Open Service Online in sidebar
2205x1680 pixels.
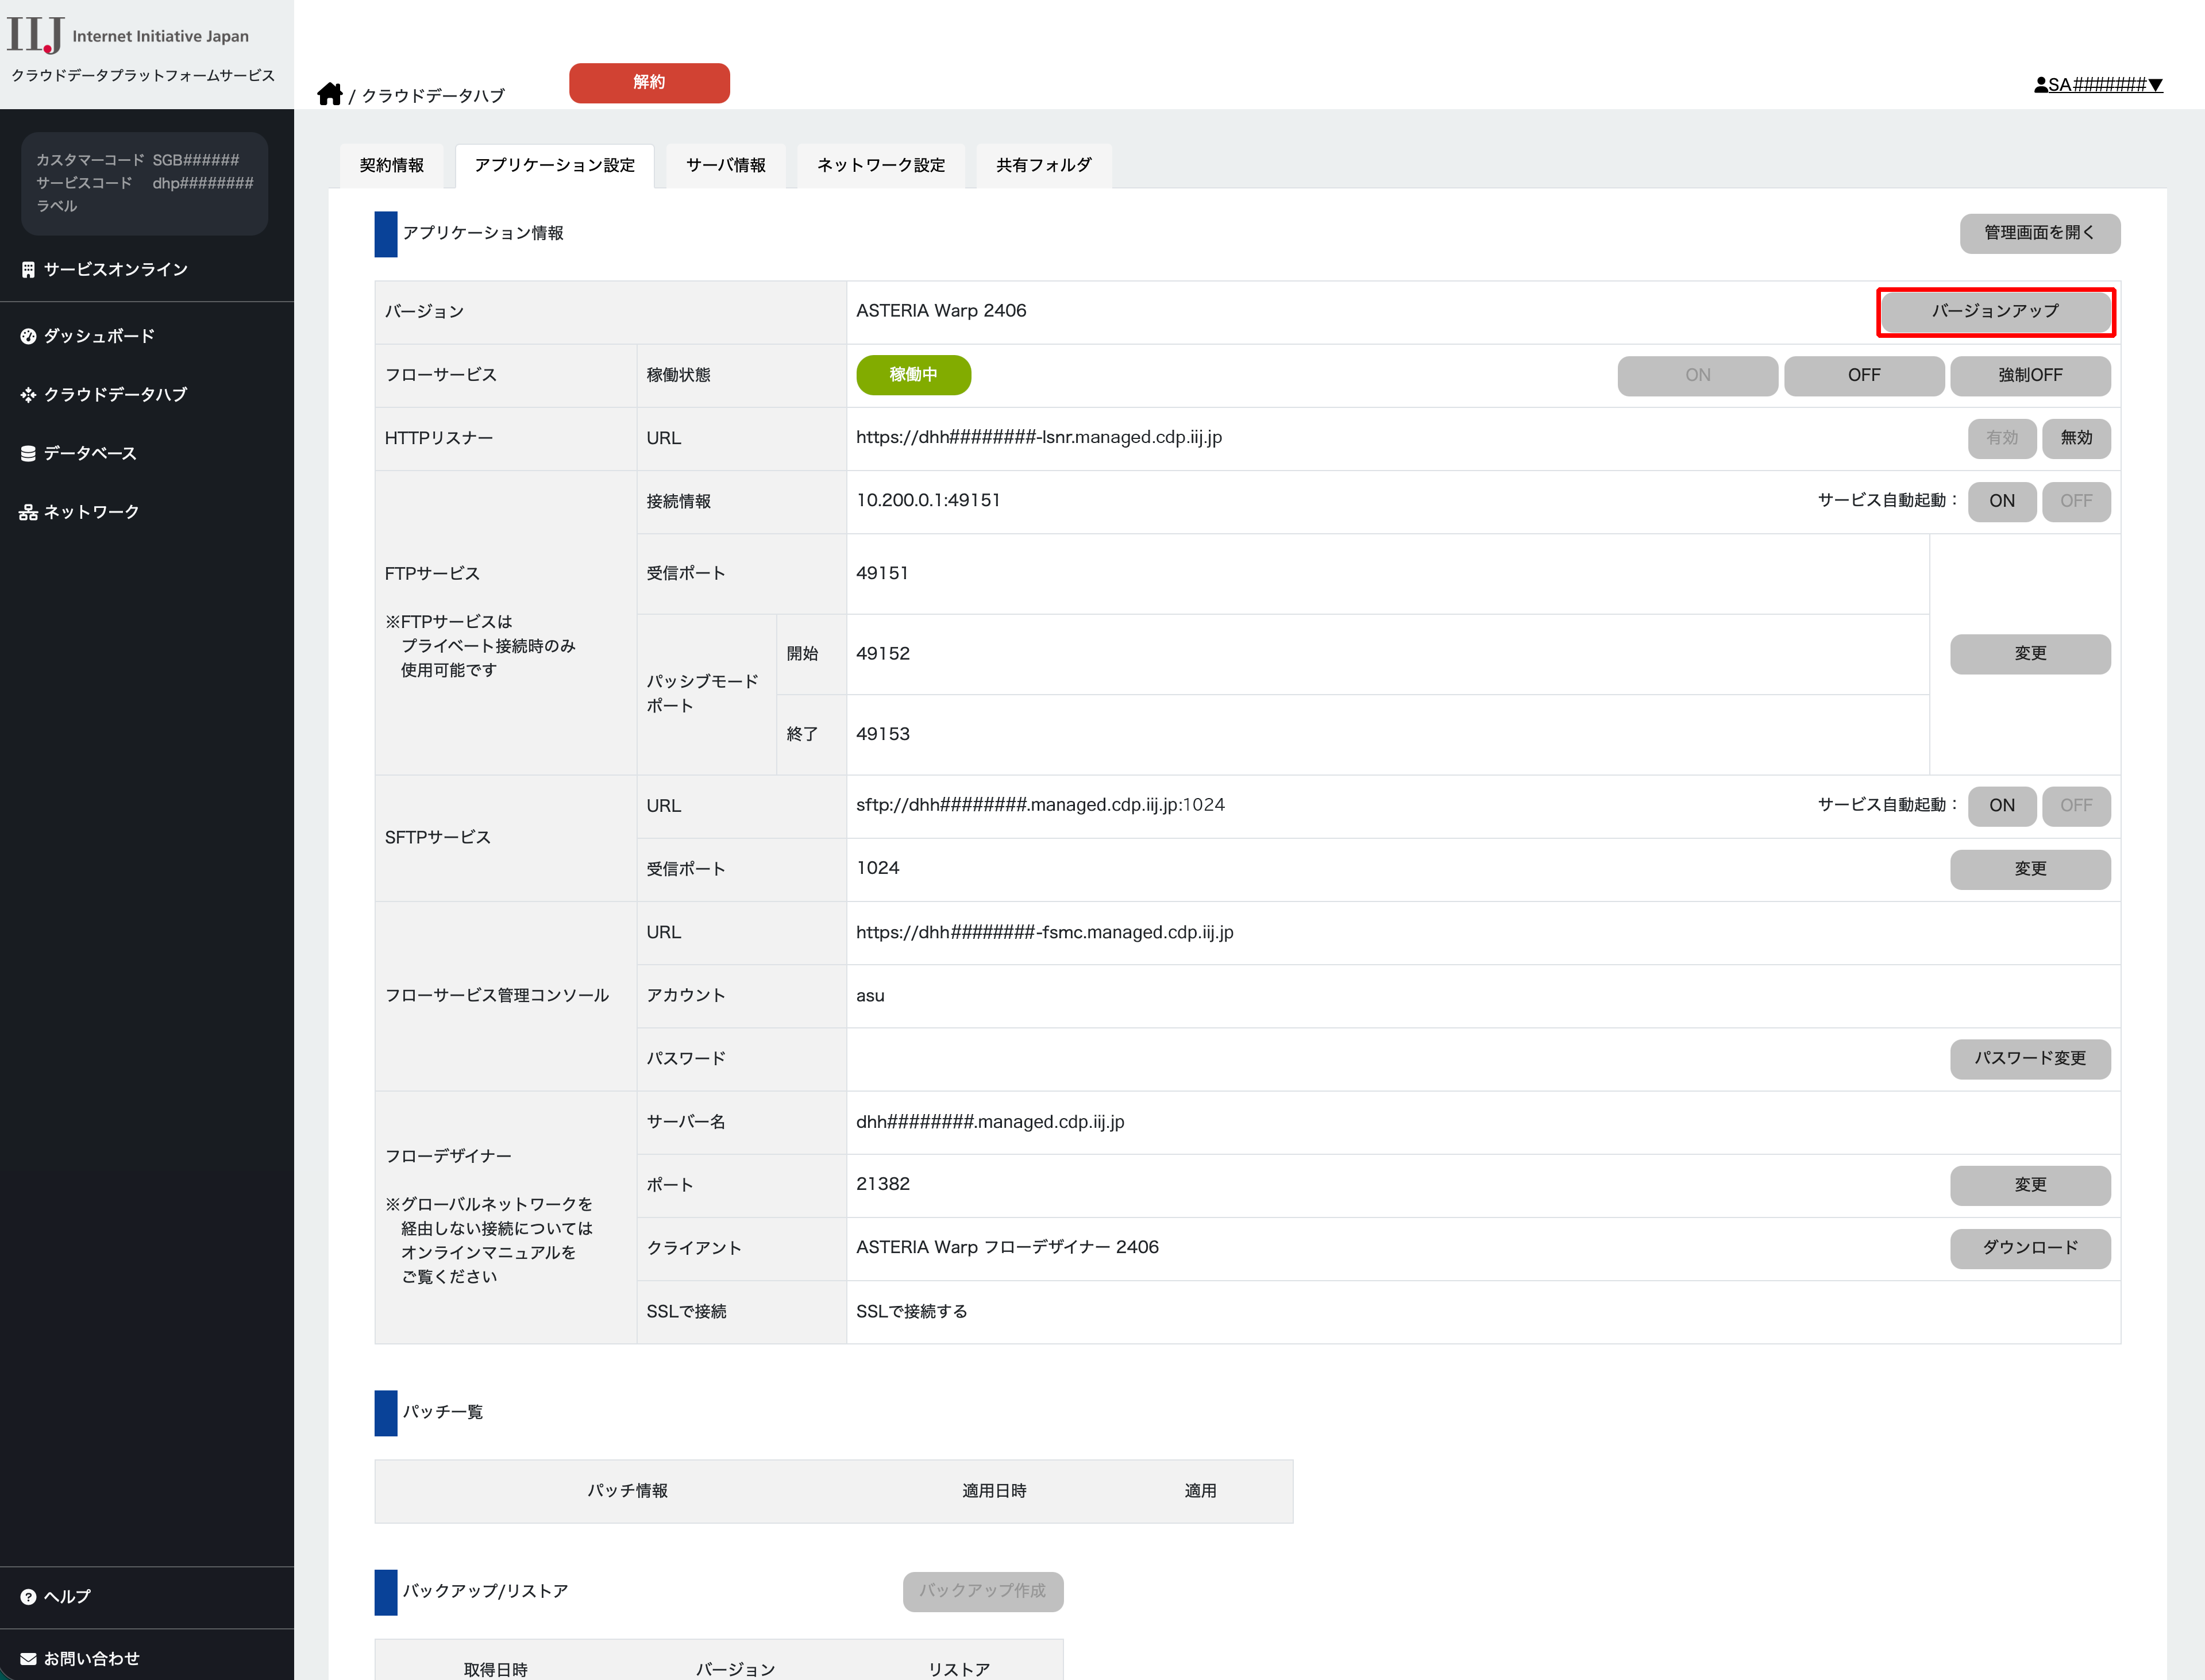coord(115,269)
